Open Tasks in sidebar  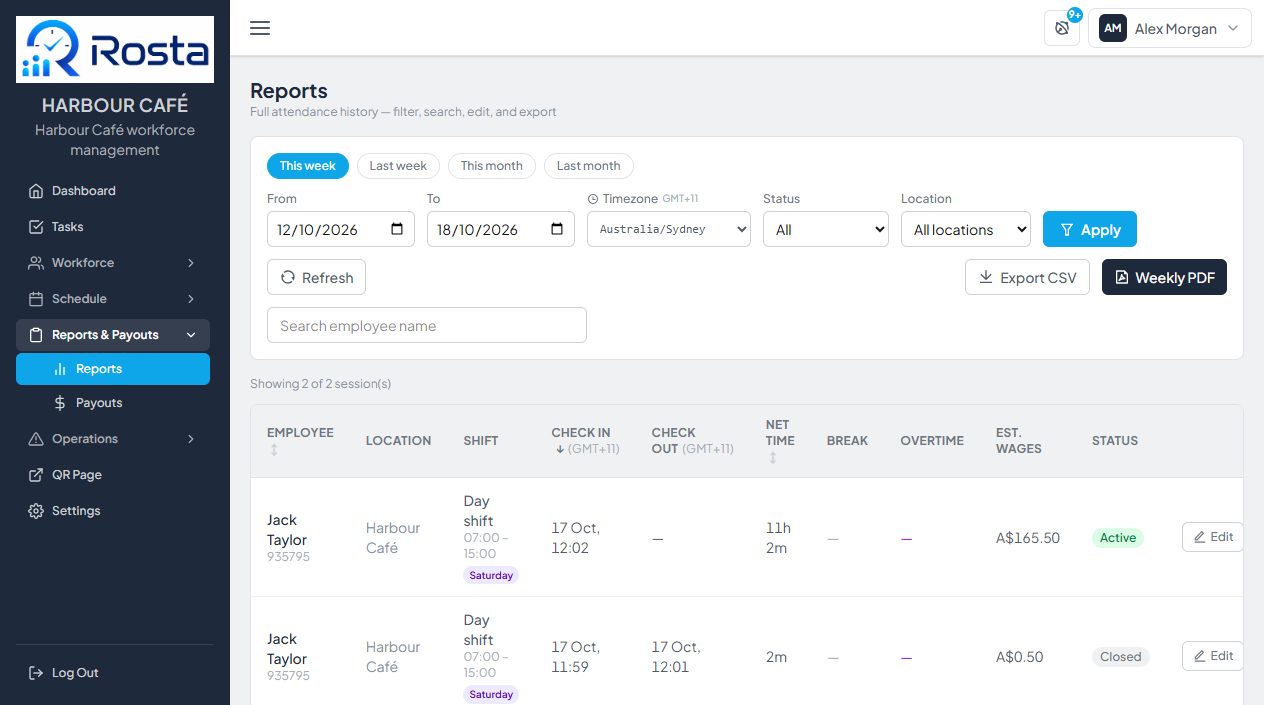113,227
